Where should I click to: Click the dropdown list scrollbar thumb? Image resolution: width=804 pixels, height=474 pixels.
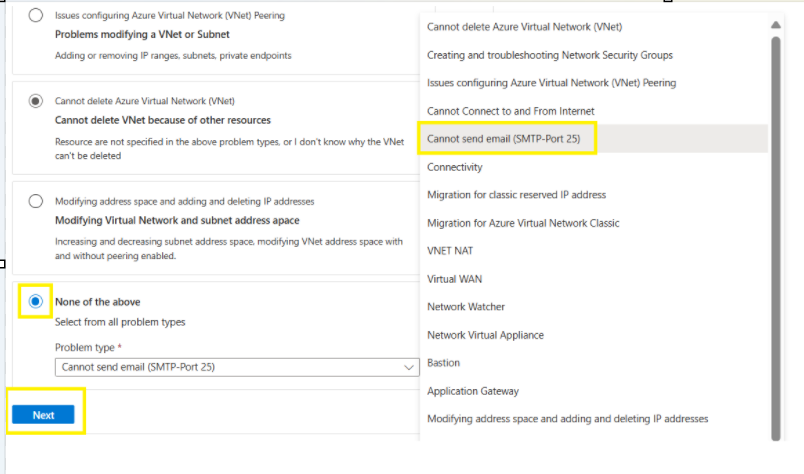click(x=776, y=239)
